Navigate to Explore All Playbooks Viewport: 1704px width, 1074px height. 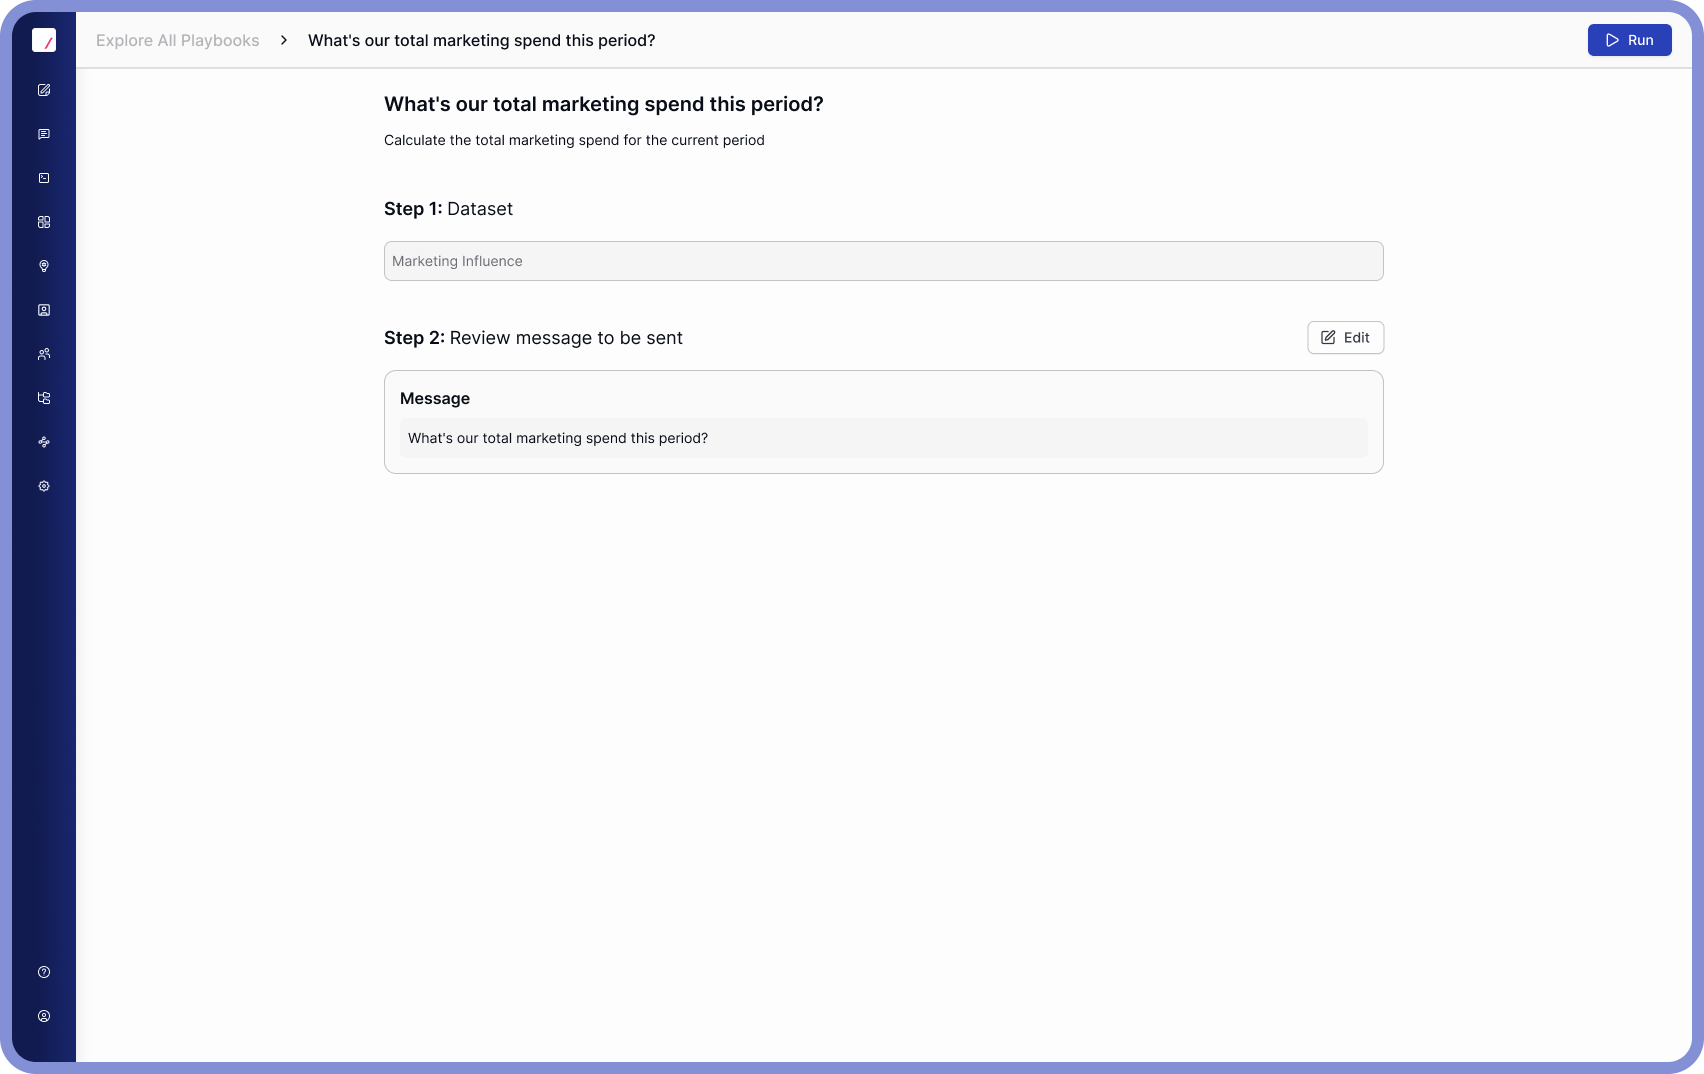(177, 40)
